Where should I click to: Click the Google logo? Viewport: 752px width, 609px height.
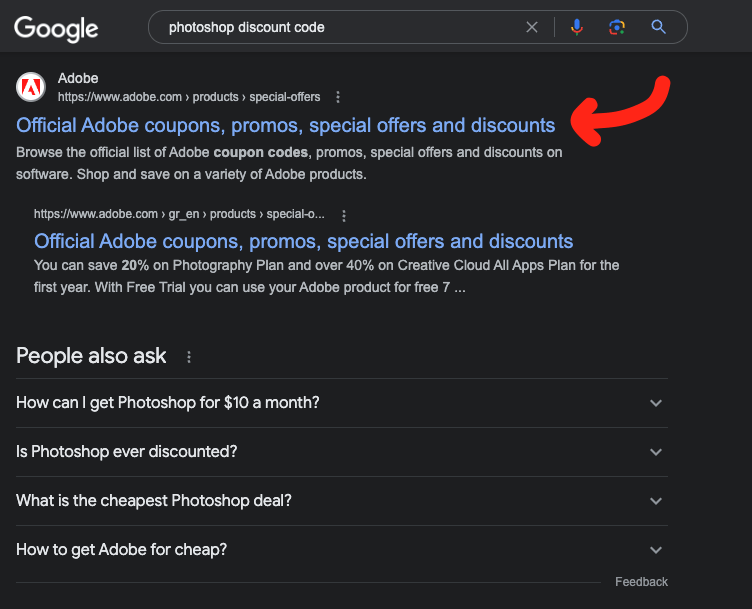click(56, 28)
